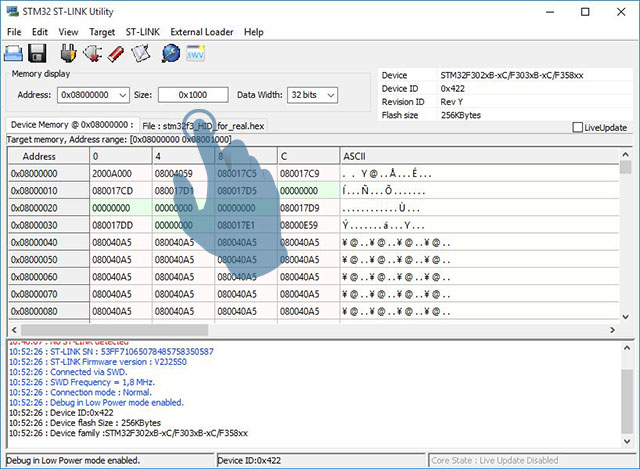This screenshot has height=469, width=640.
Task: Click the Size input field
Action: (x=192, y=95)
